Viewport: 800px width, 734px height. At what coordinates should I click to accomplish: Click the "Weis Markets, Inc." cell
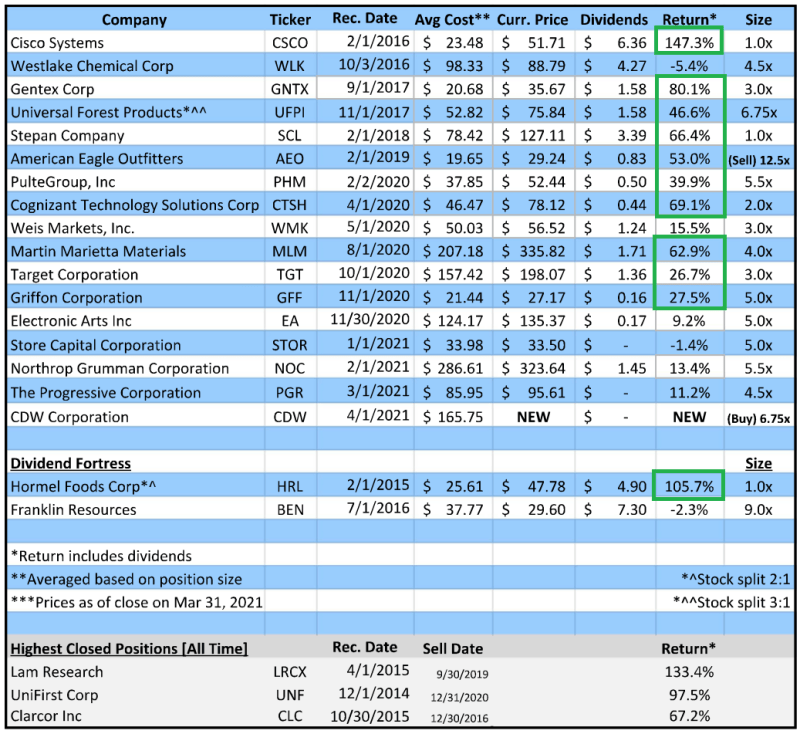click(x=72, y=228)
